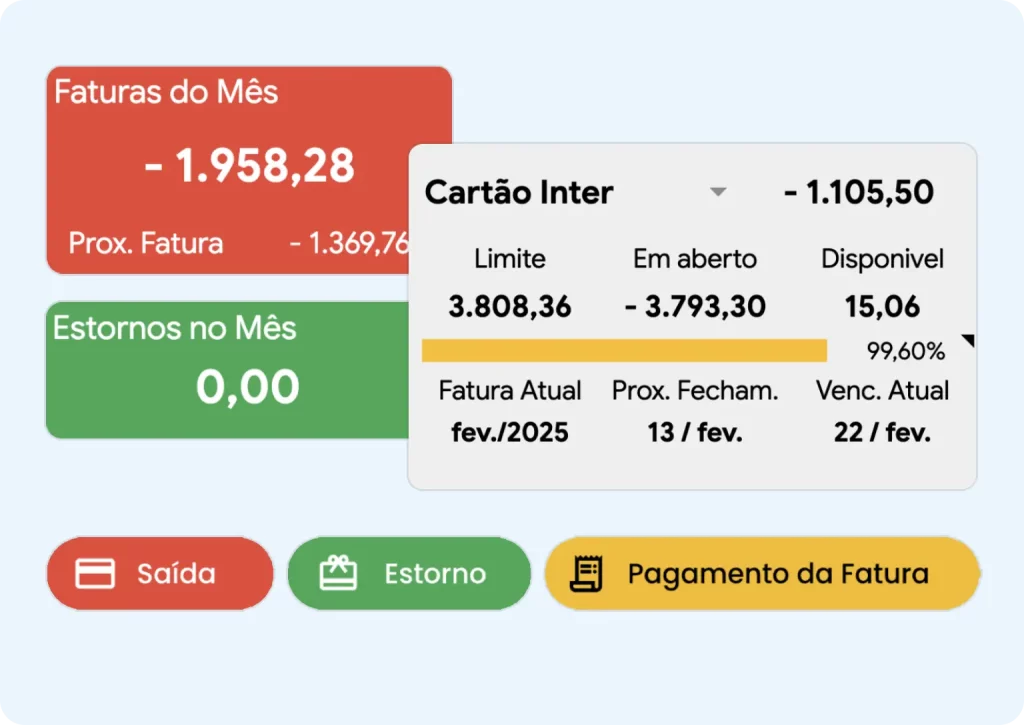Viewport: 1024px width, 725px height.
Task: Select Venc. Atual date 22 / fev.
Action: pos(882,432)
